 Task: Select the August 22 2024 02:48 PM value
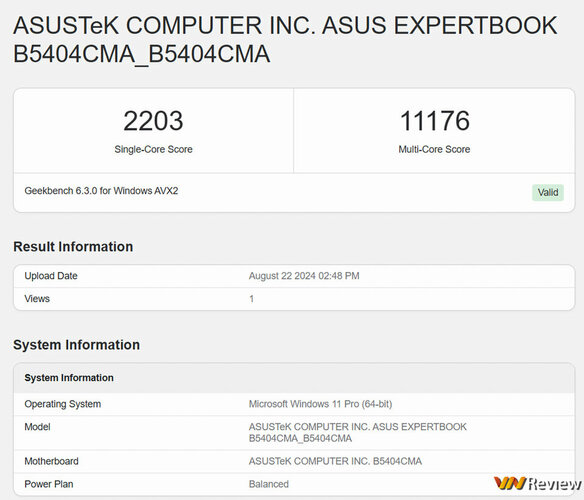[x=304, y=276]
